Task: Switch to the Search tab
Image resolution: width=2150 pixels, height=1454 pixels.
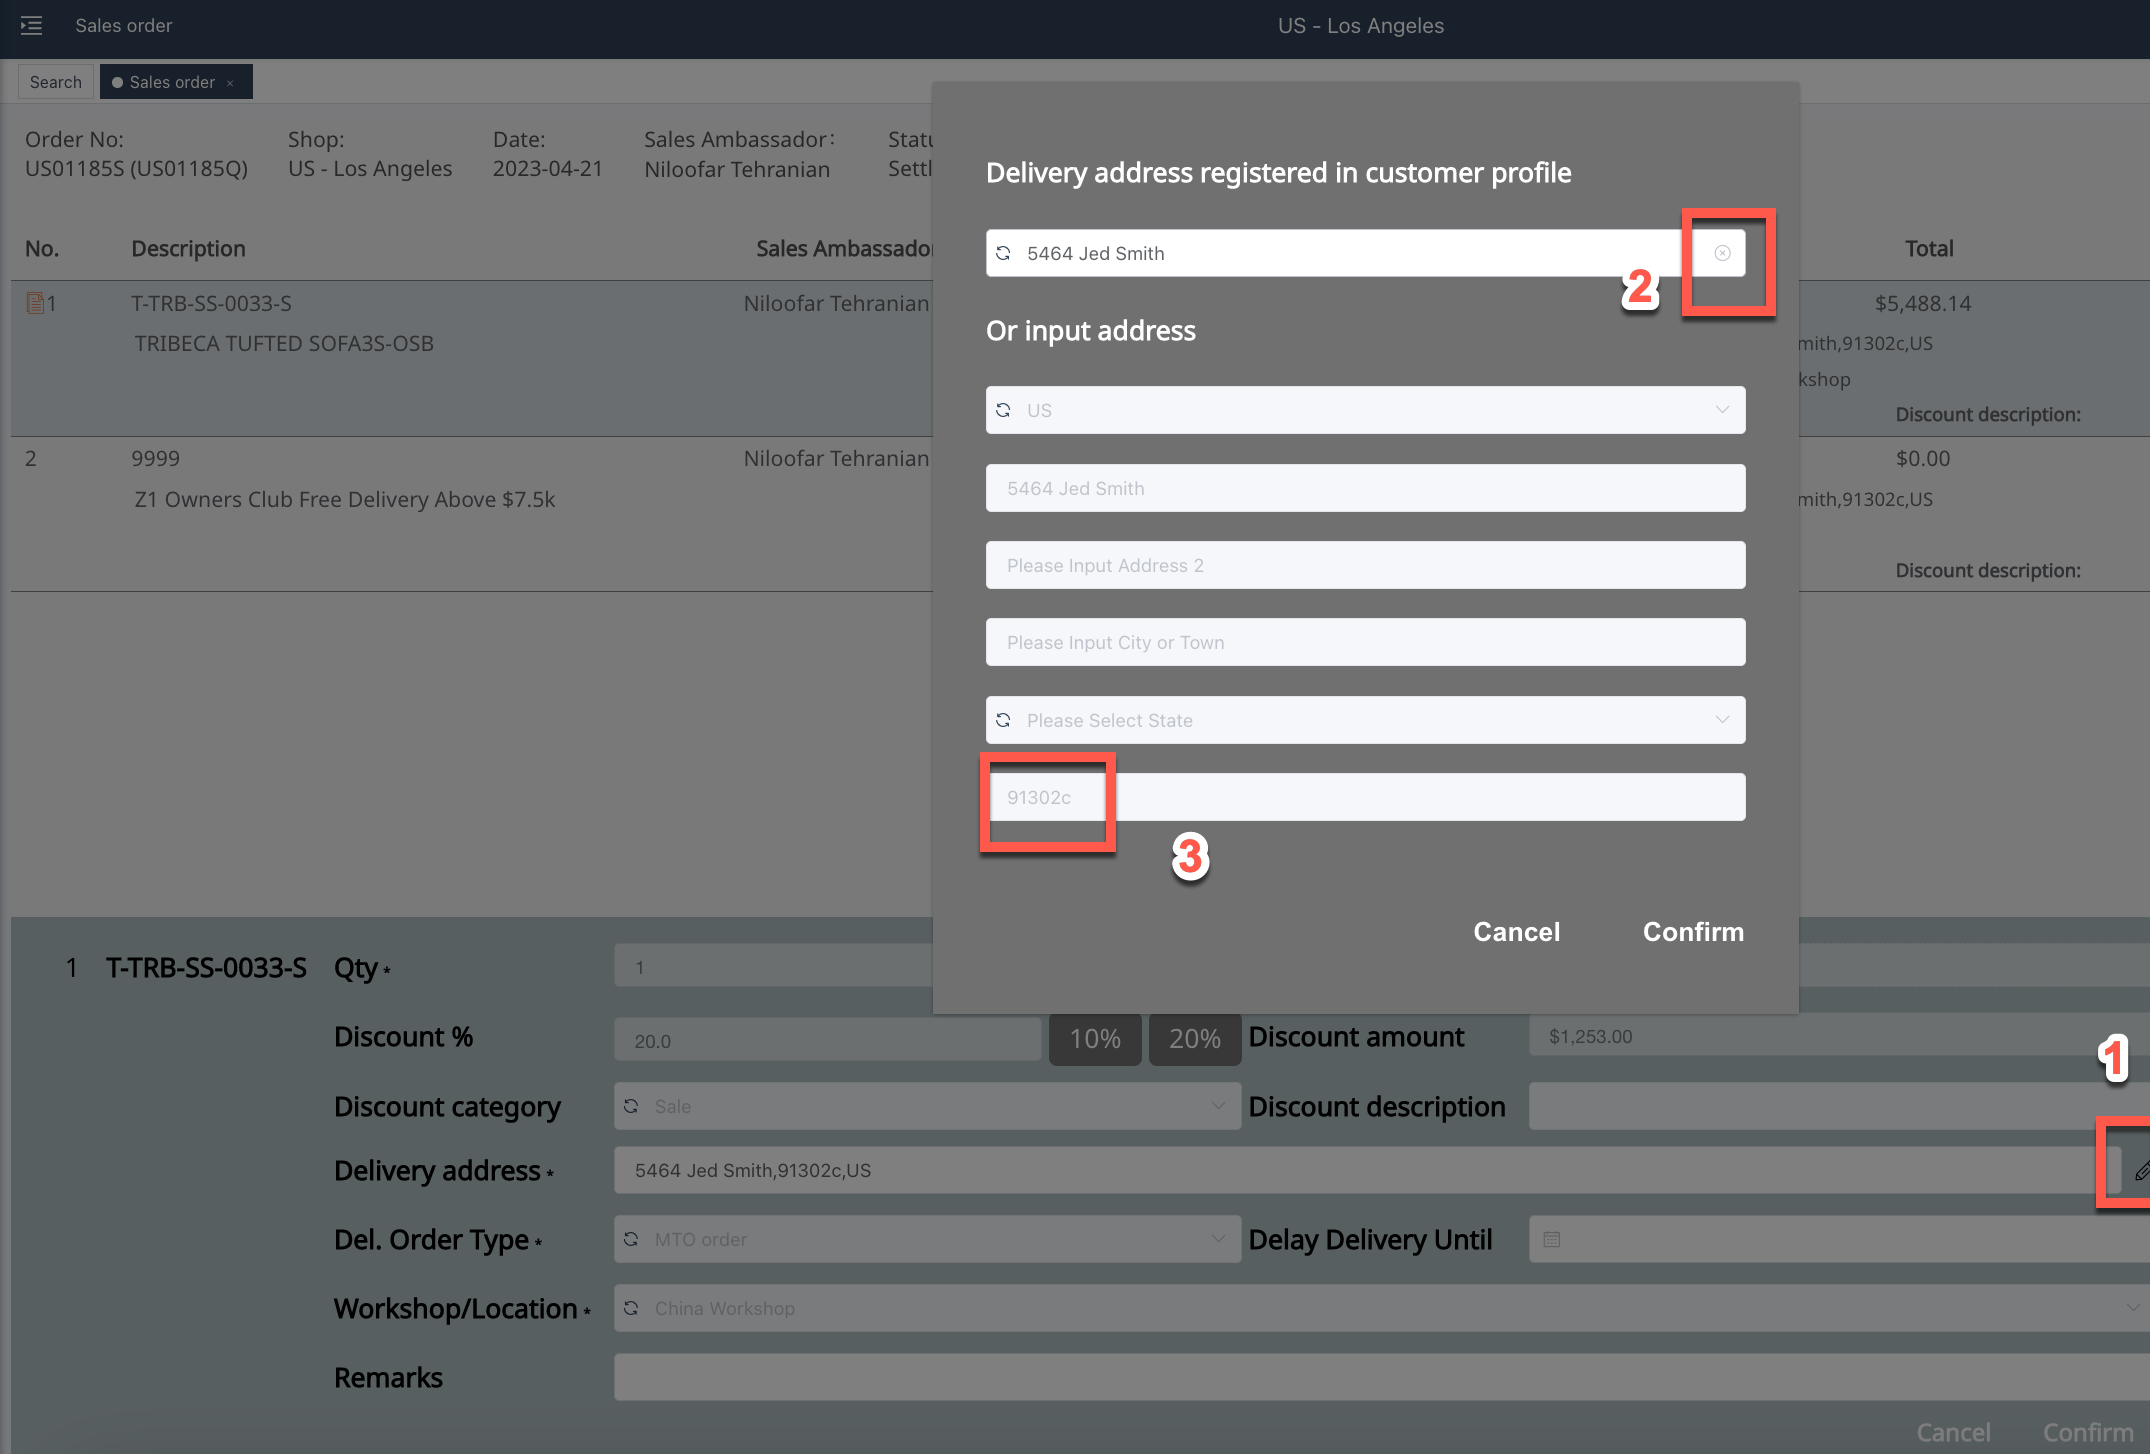Action: [x=56, y=82]
